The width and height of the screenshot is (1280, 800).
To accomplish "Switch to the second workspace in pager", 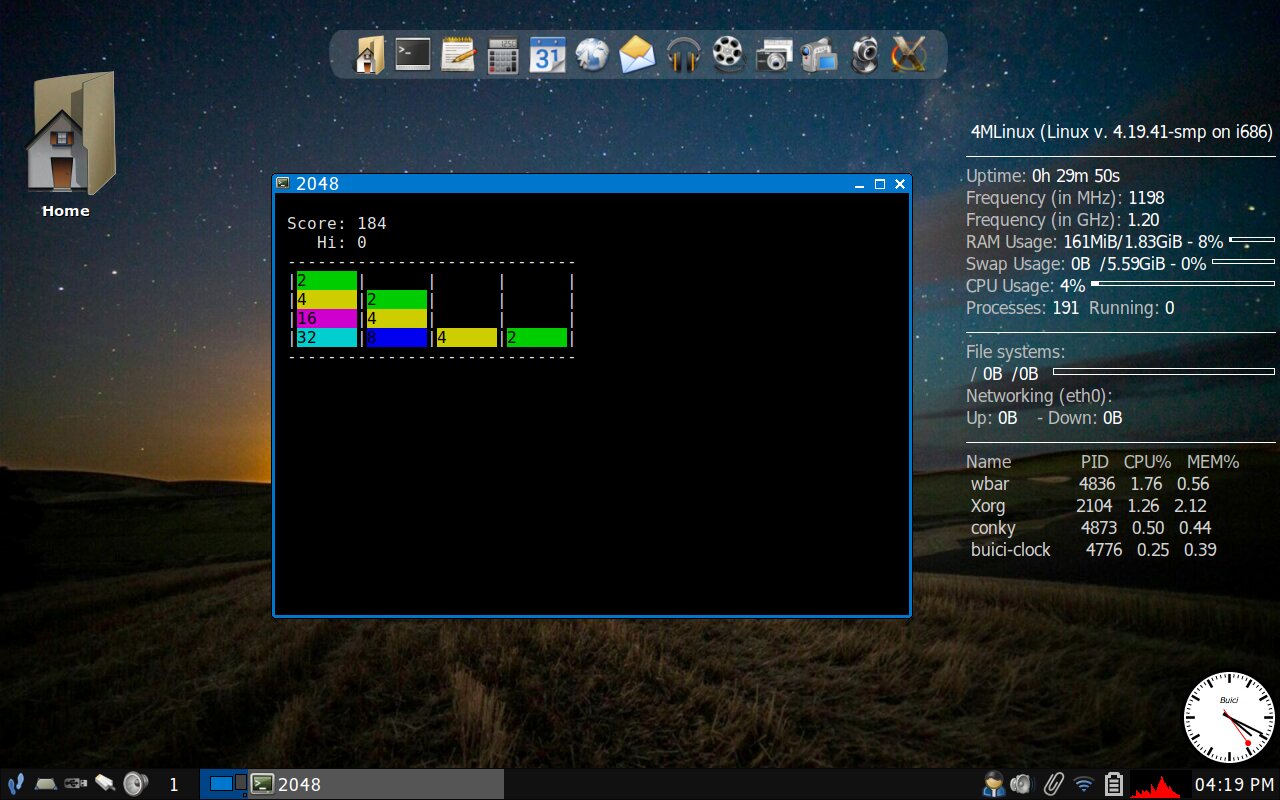I will (x=240, y=781).
